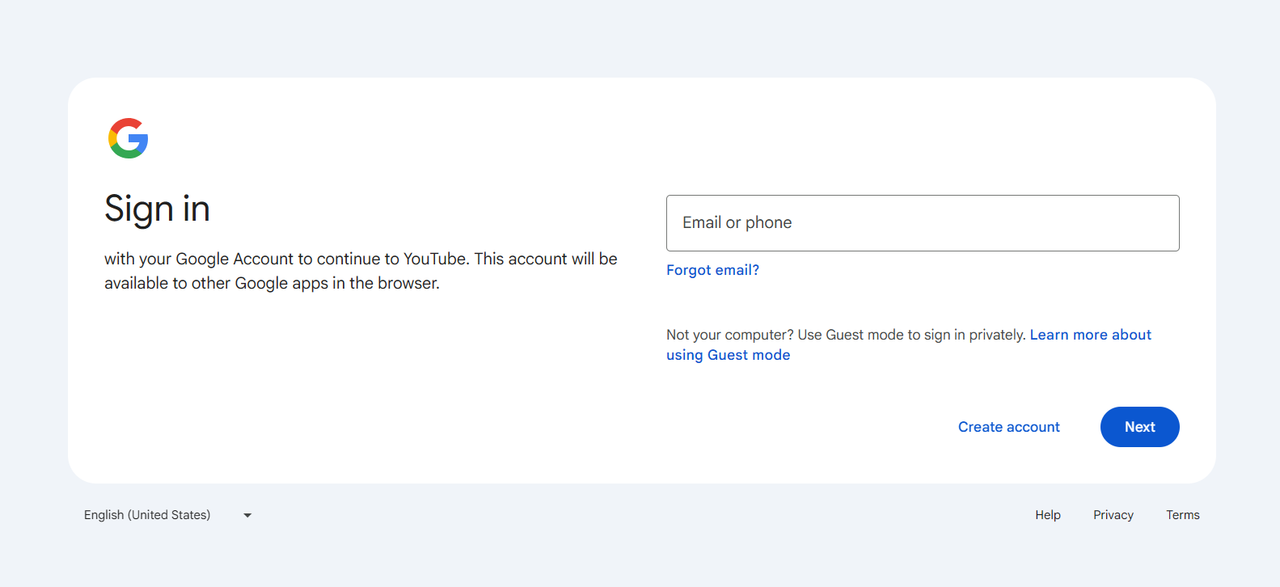Expand the English (United States) language dropdown
1280x587 pixels.
pyautogui.click(x=148, y=515)
